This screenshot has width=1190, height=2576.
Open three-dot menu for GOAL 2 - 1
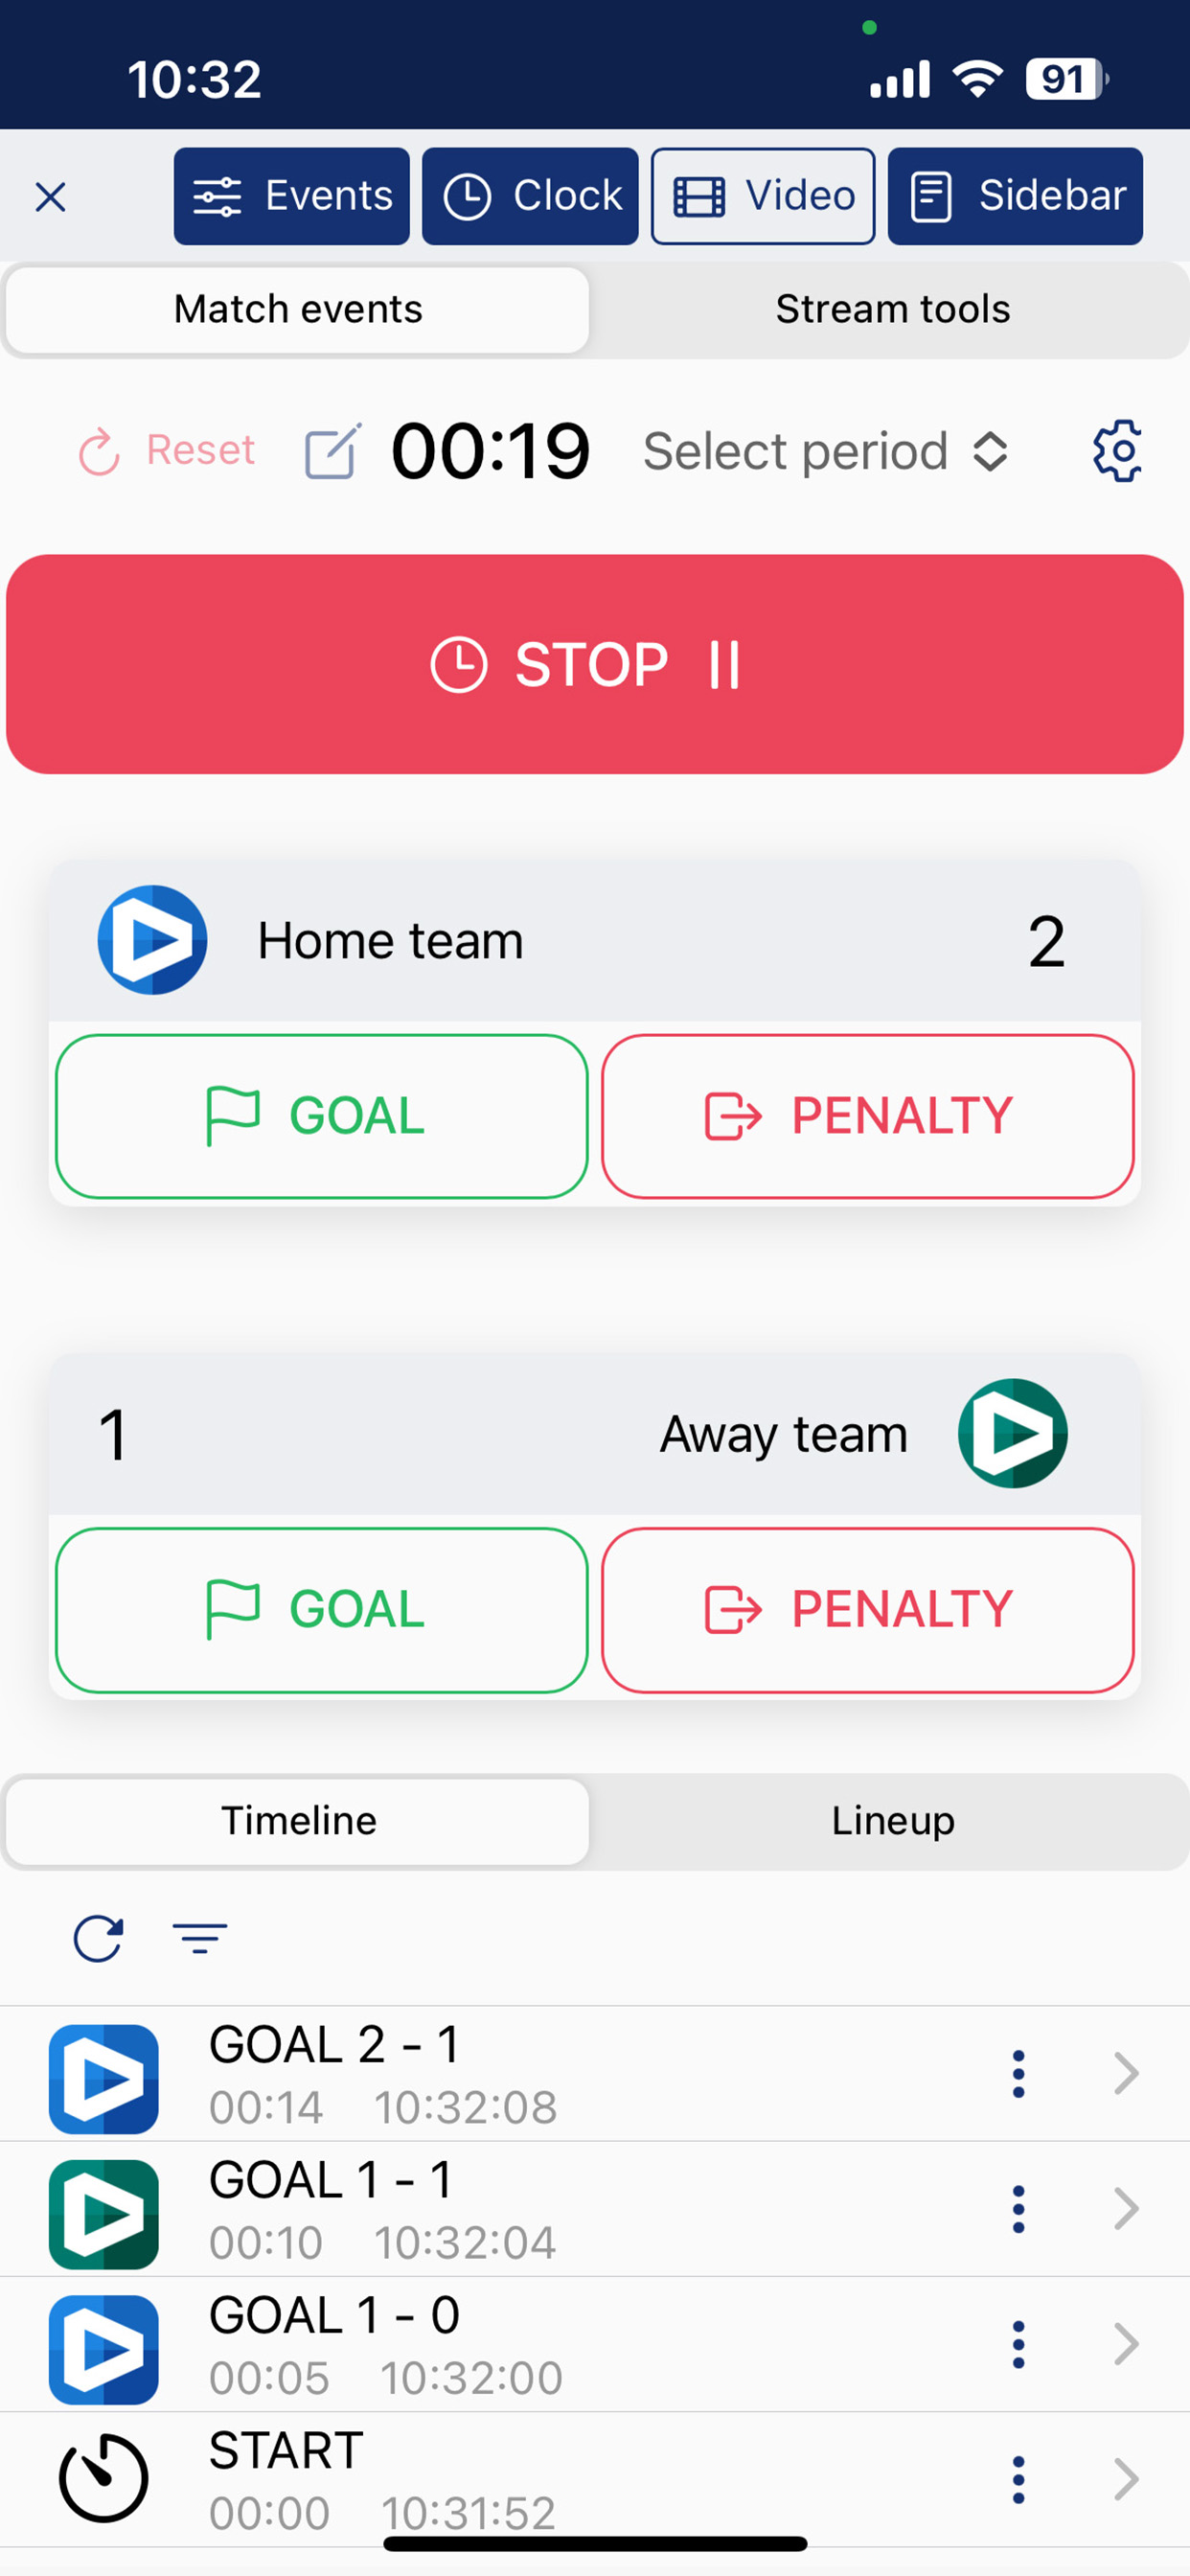(1018, 2074)
